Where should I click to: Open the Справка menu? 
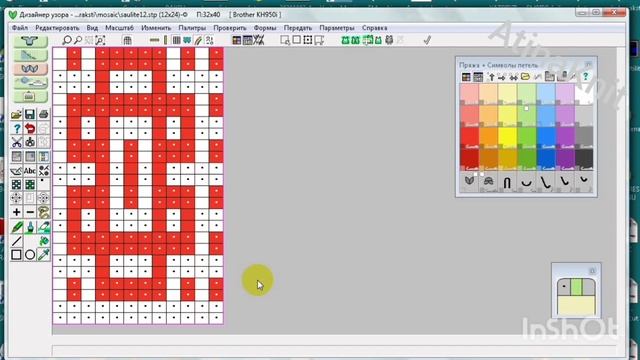374,28
